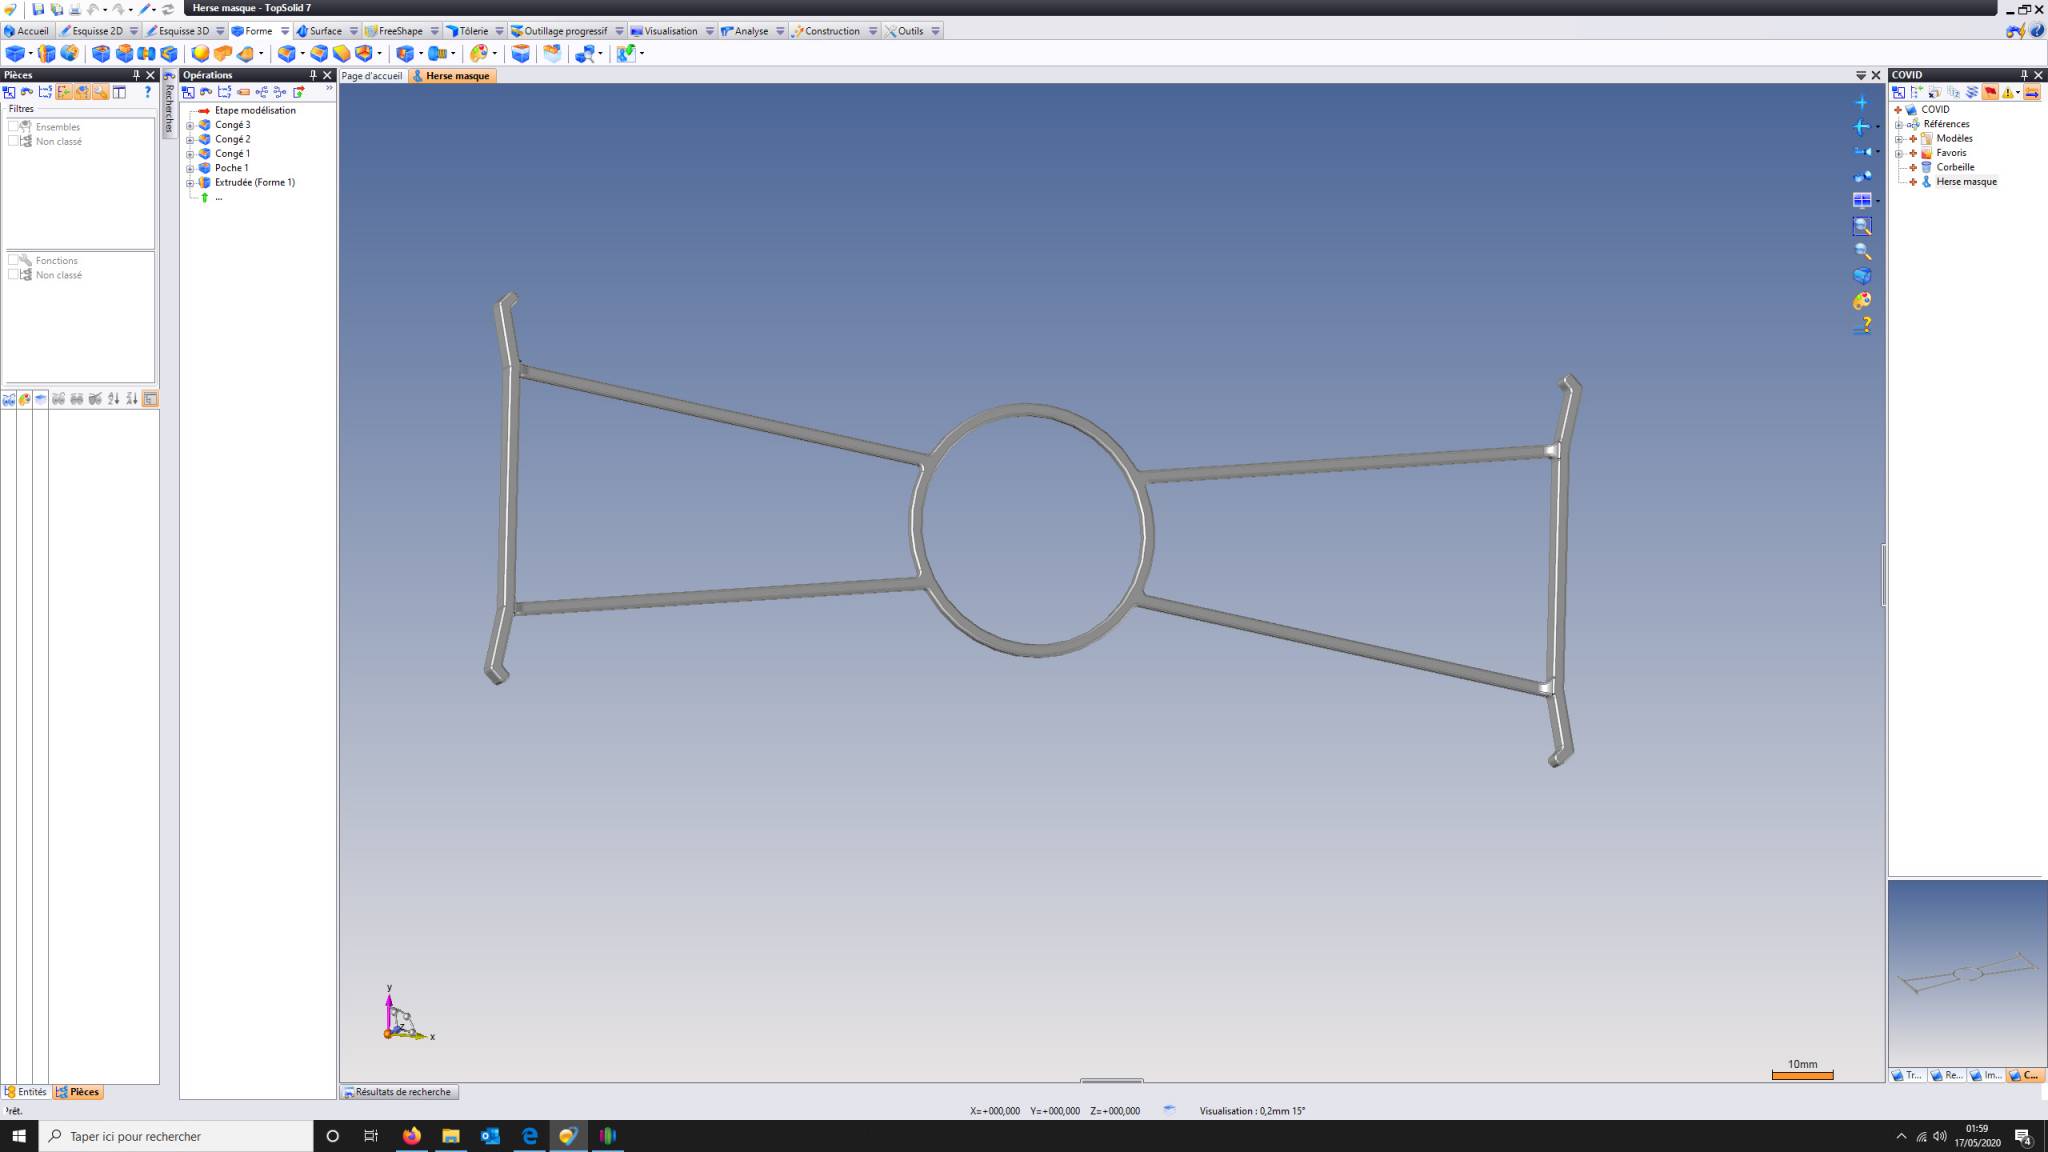Open Firefox from the Windows taskbar

[x=411, y=1136]
